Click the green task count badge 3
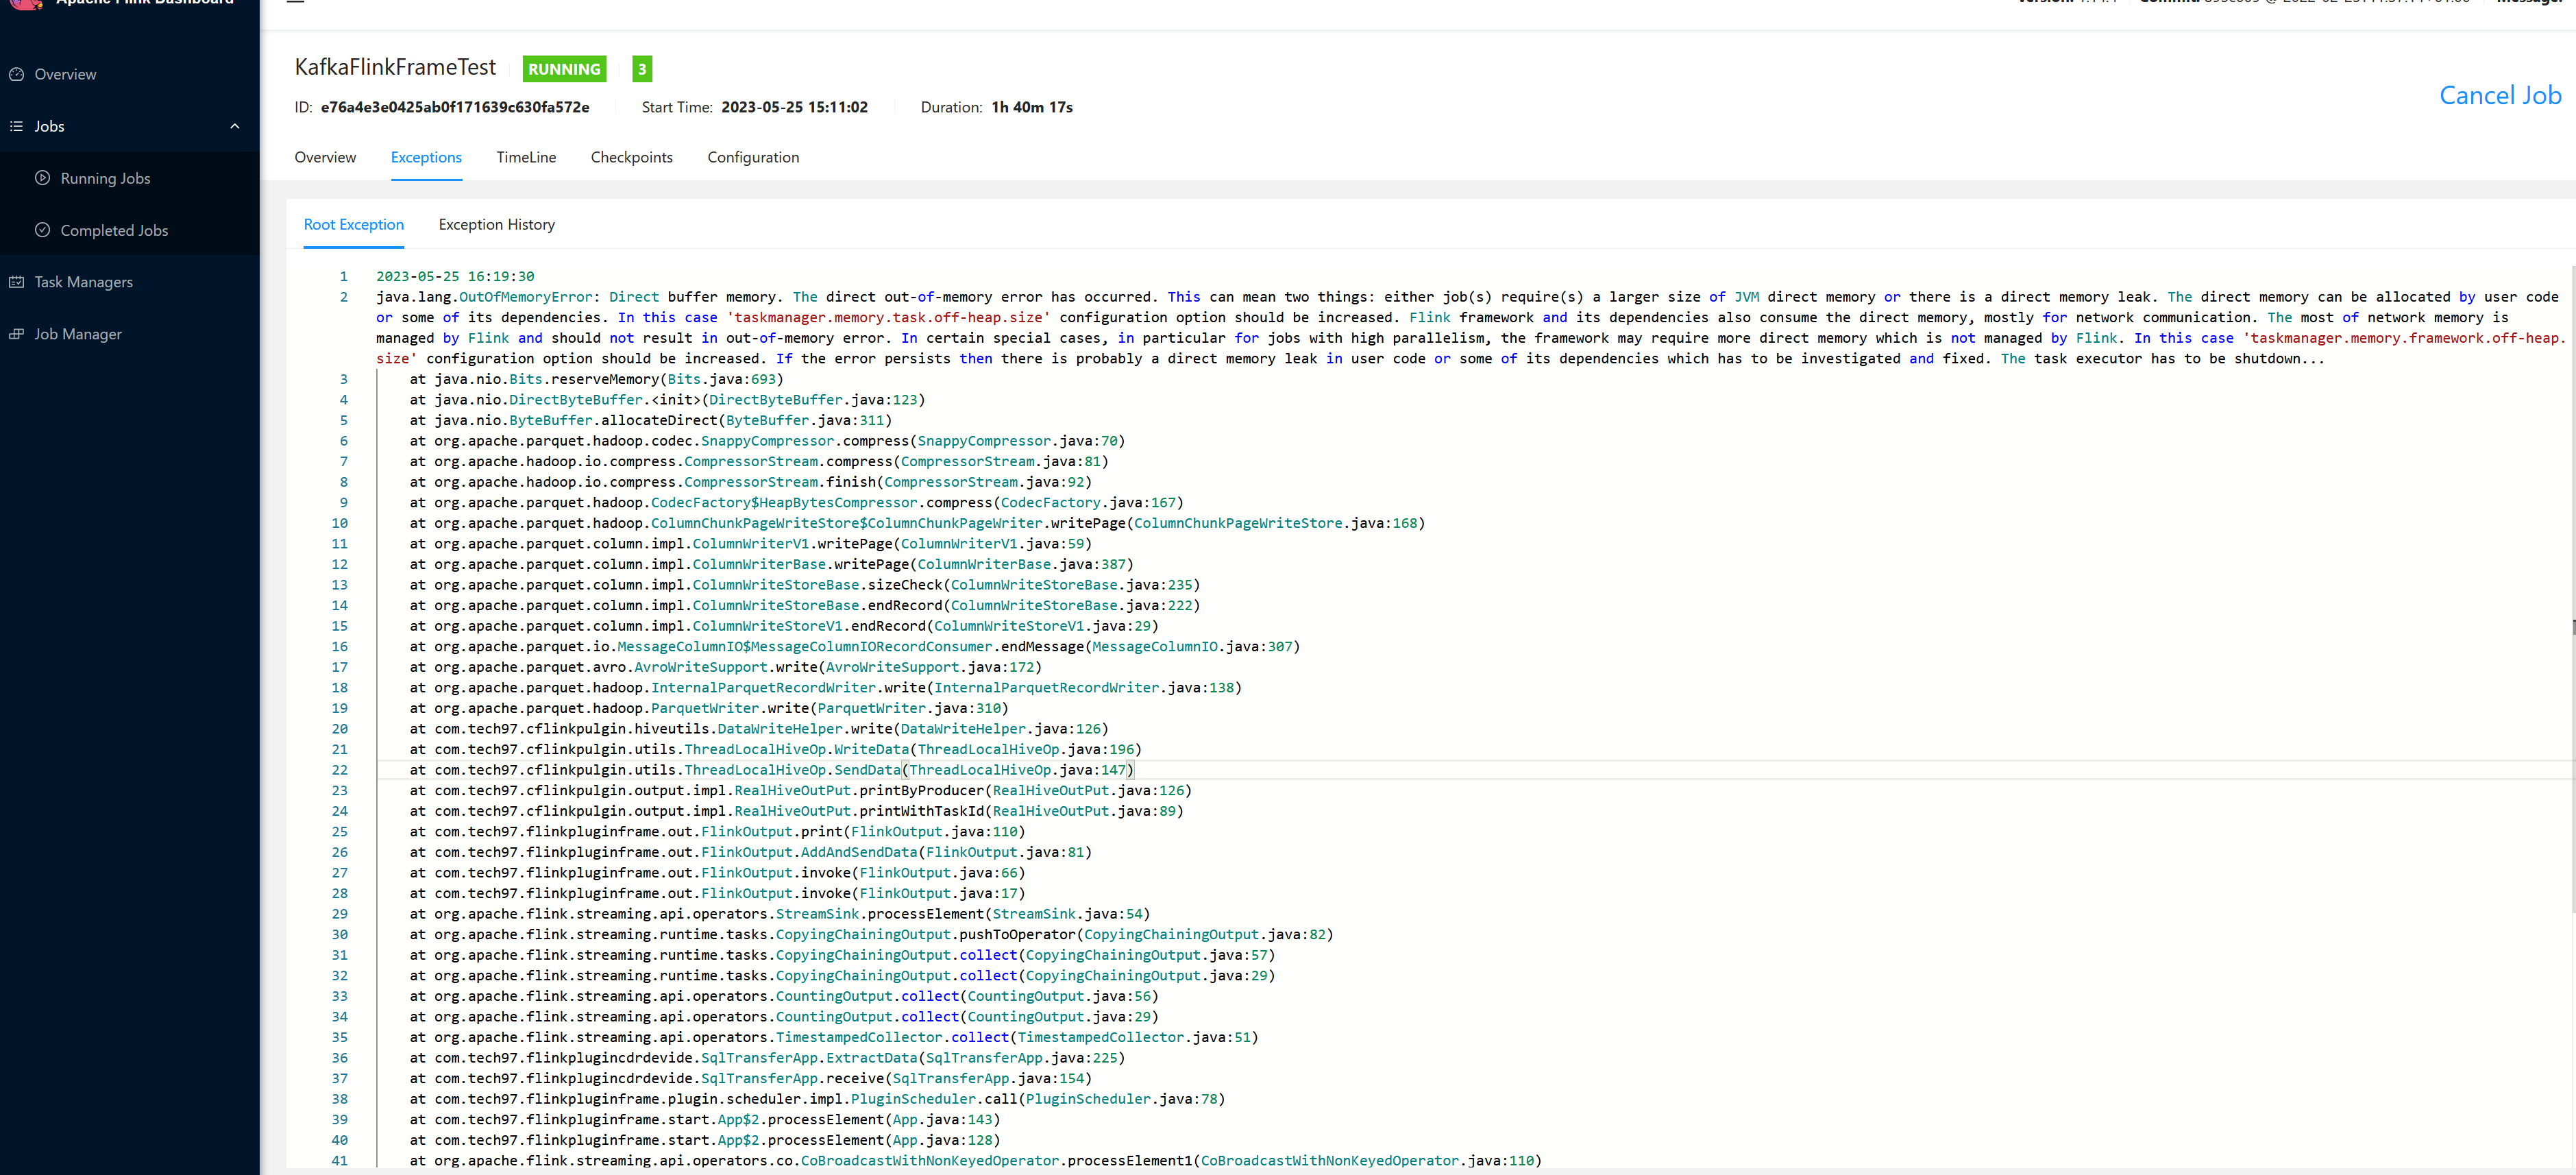 coord(642,69)
